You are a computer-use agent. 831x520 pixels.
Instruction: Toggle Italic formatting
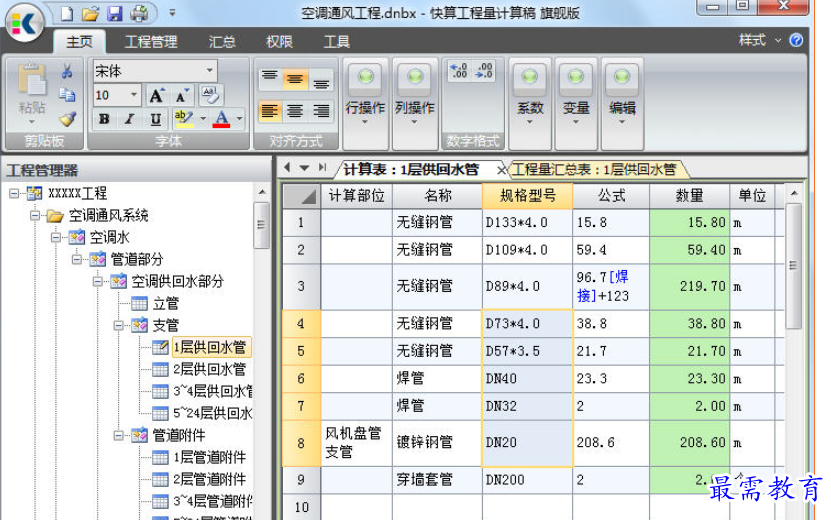click(129, 119)
